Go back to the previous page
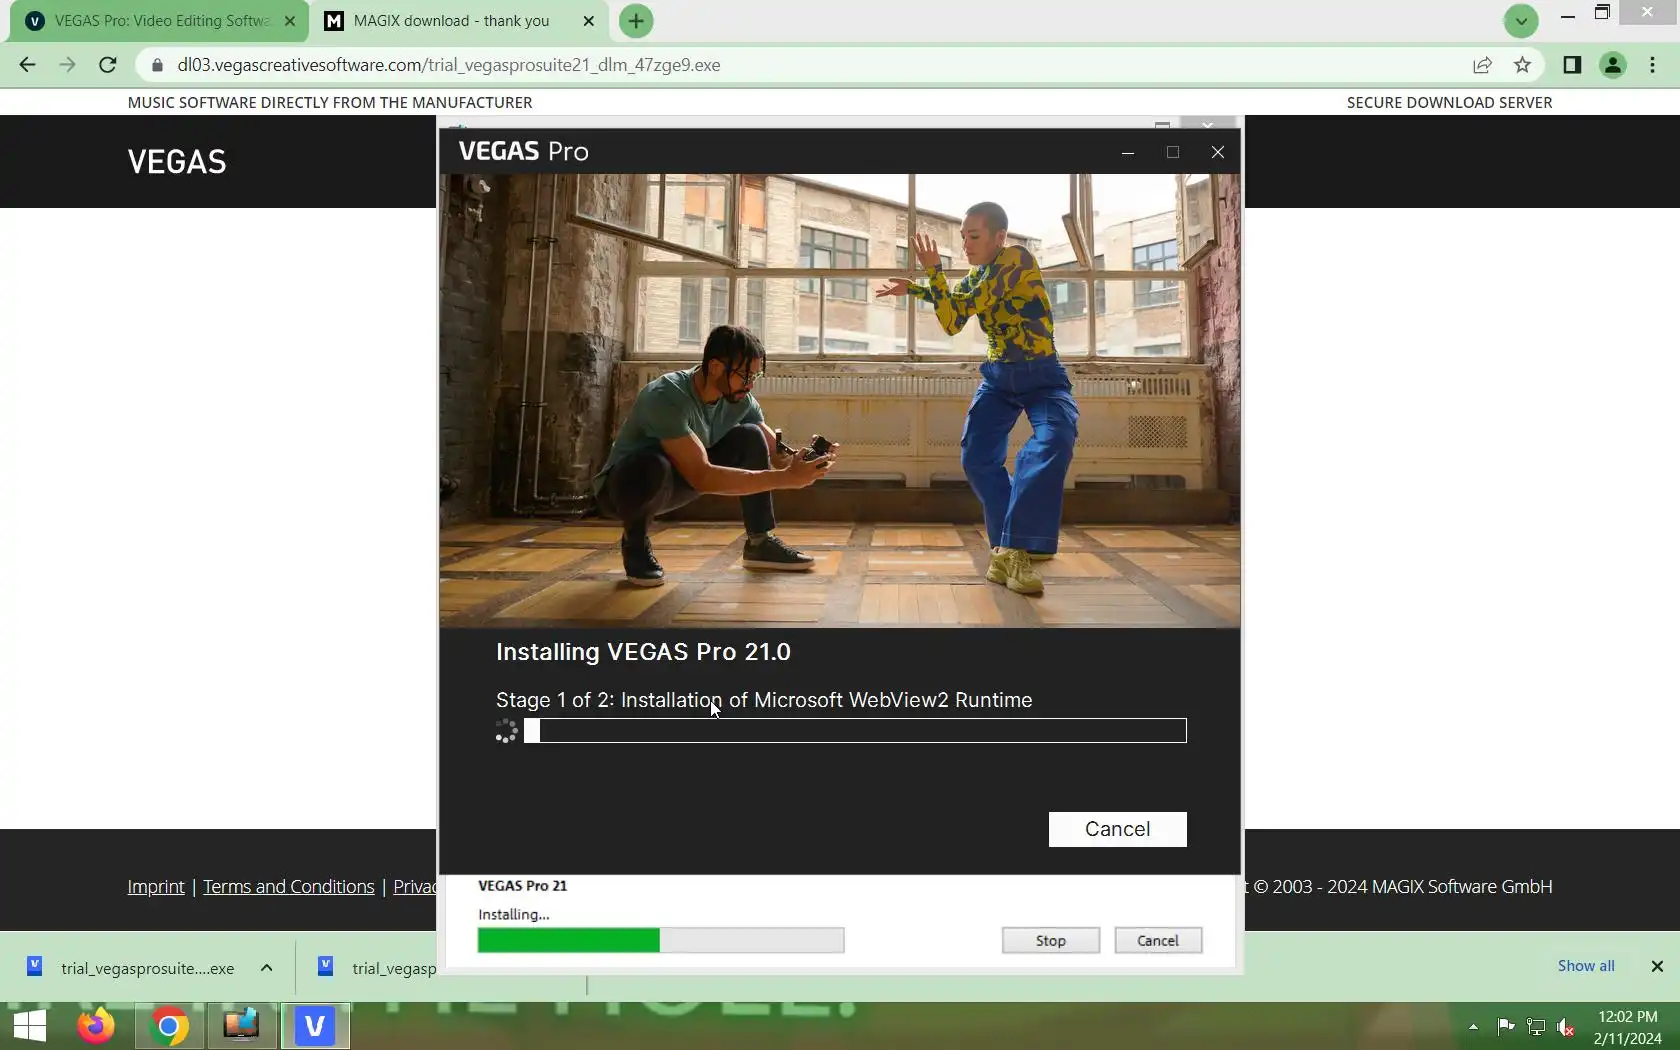 [27, 65]
